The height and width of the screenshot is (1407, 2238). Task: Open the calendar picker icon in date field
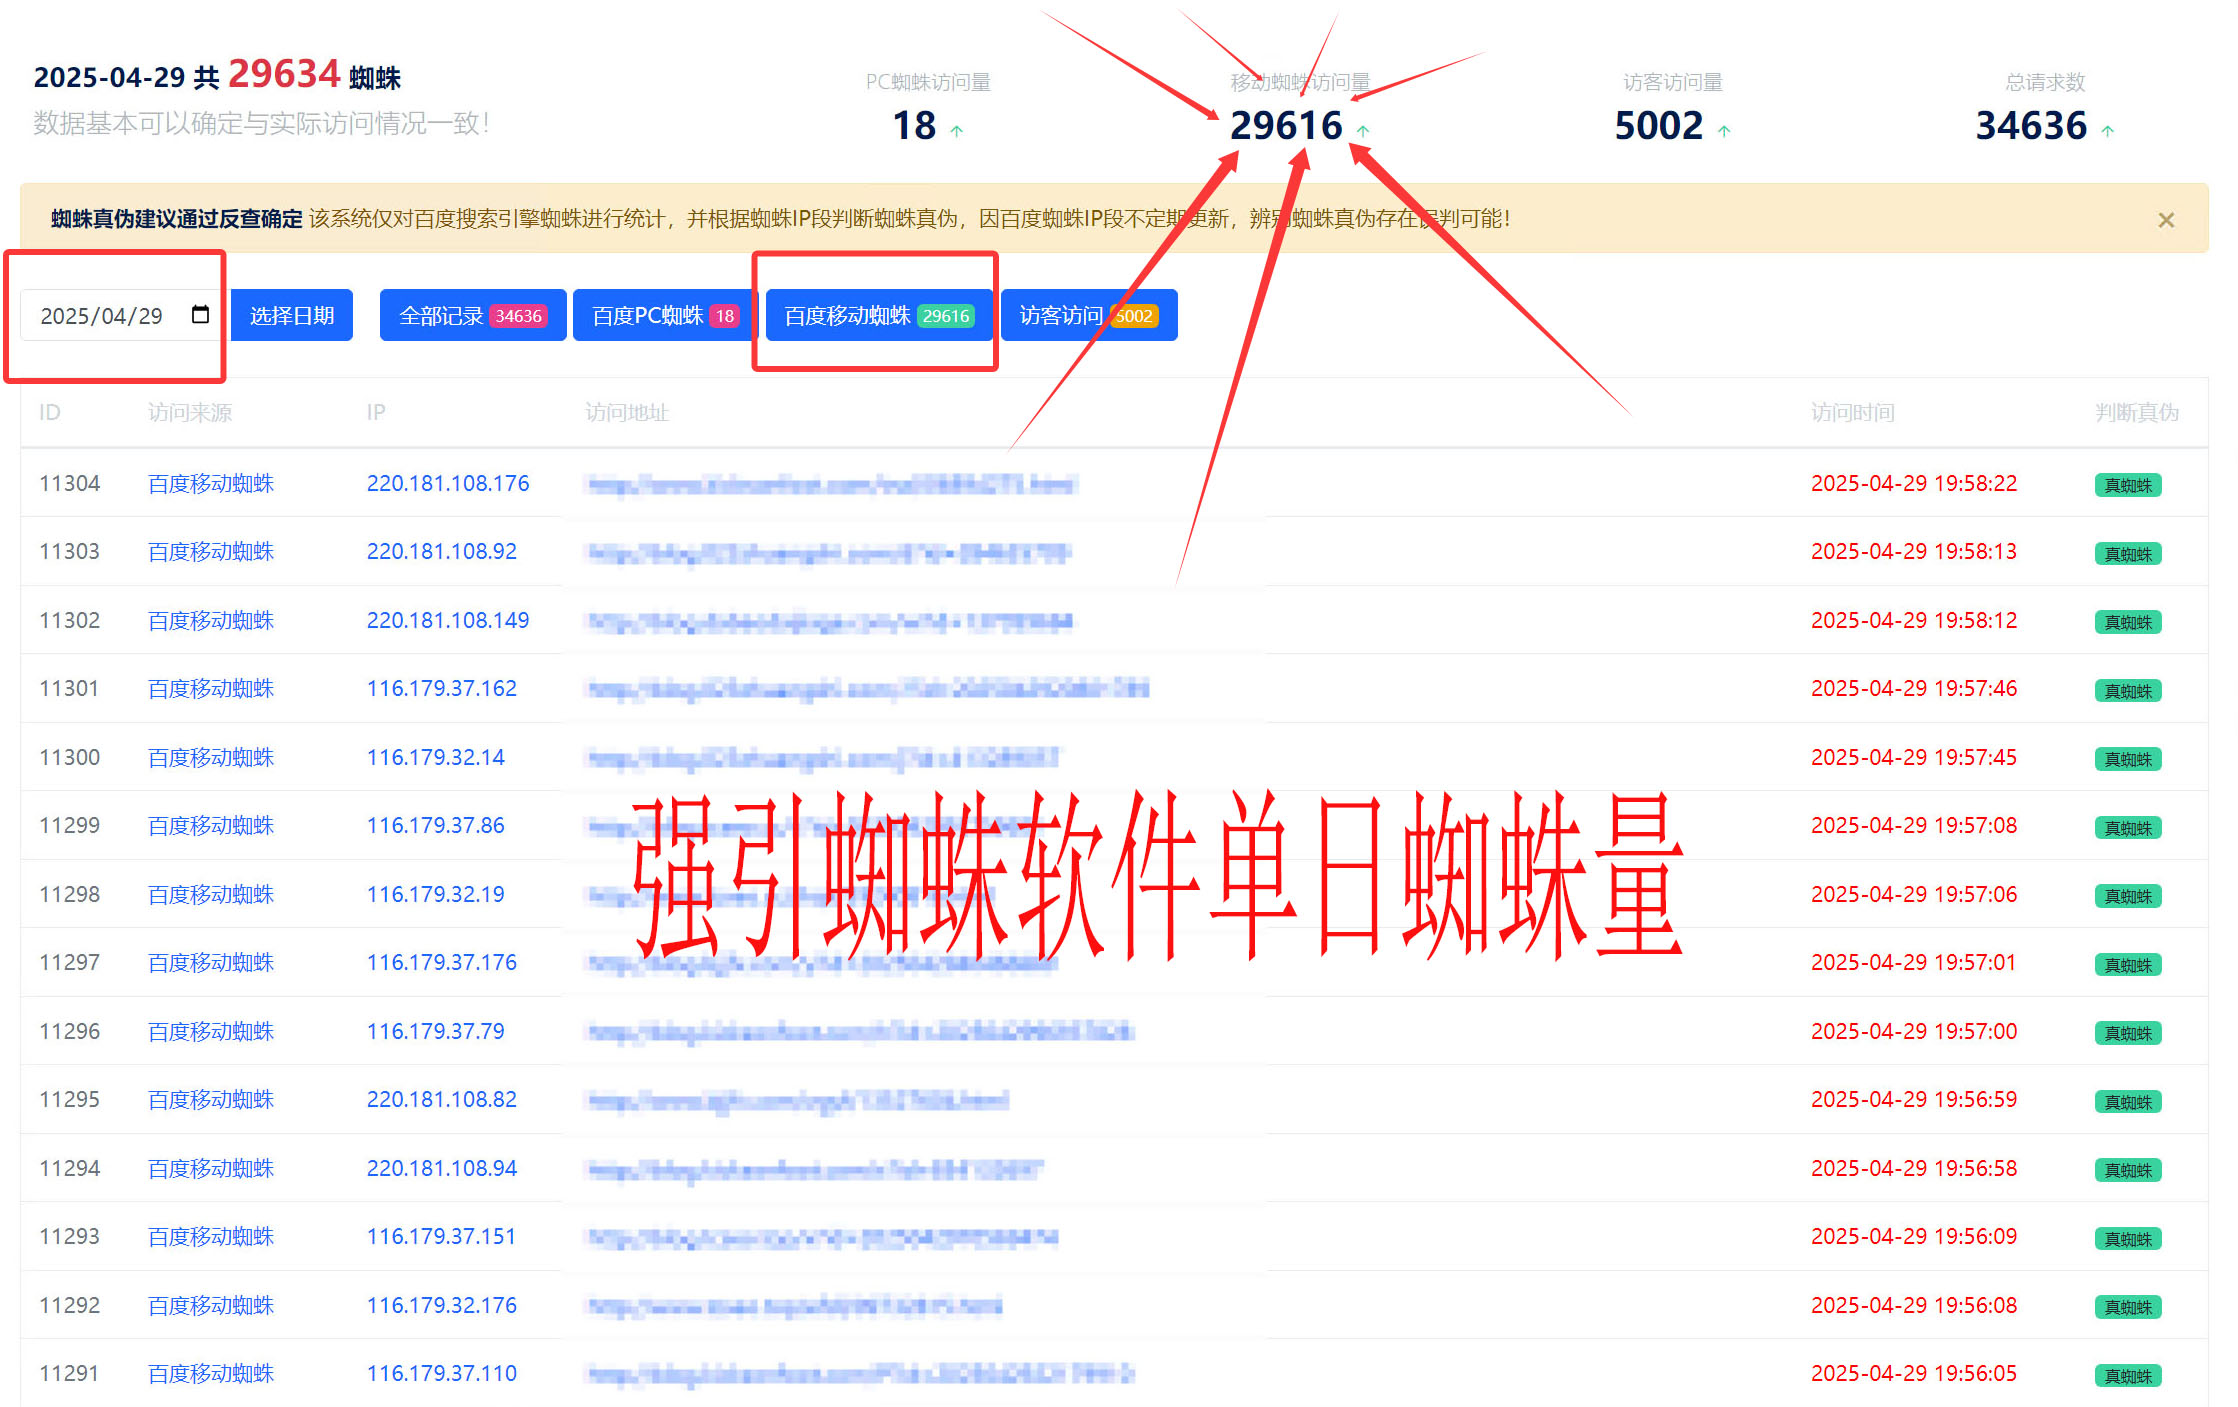click(200, 315)
